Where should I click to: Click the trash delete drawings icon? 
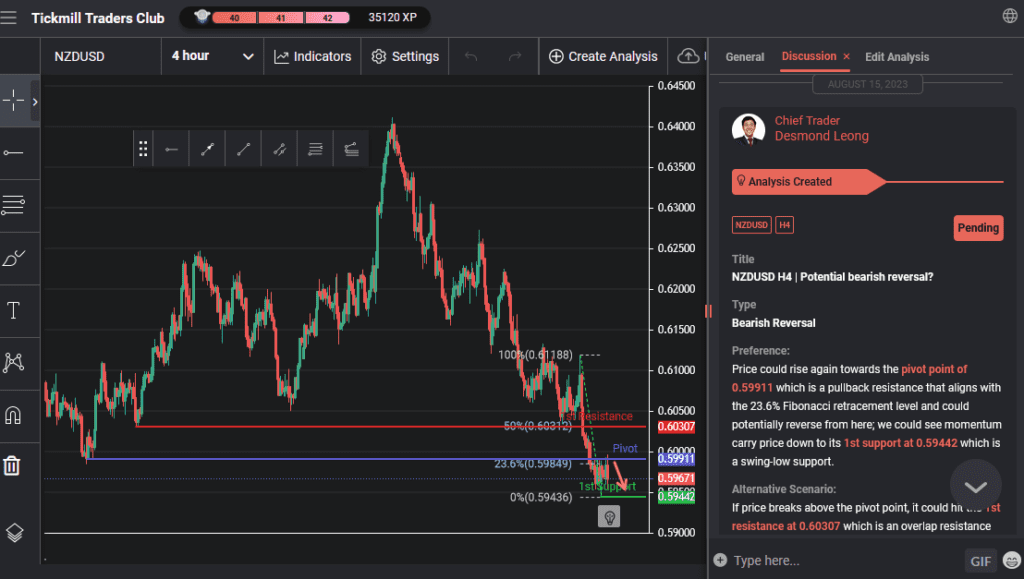point(12,465)
